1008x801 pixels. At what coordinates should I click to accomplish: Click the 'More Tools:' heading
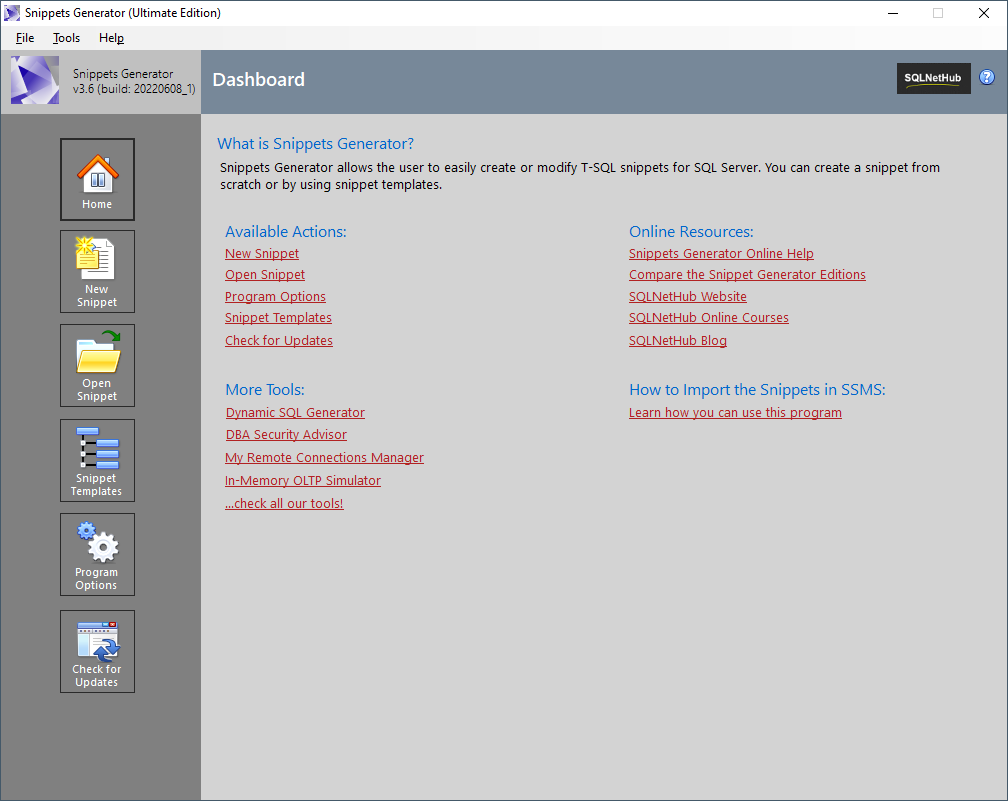(x=265, y=390)
